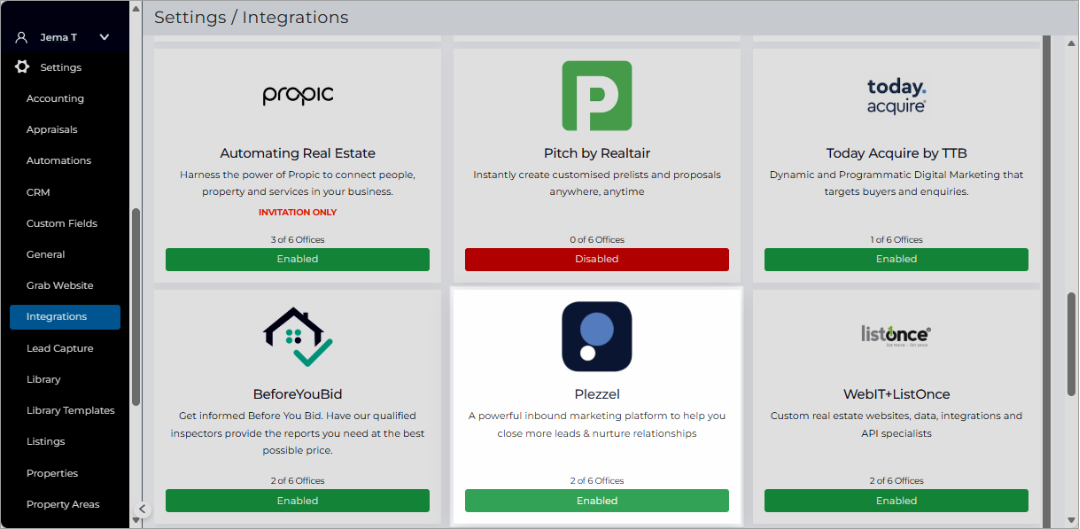The width and height of the screenshot is (1080, 529).
Task: Open General settings
Action: (45, 254)
